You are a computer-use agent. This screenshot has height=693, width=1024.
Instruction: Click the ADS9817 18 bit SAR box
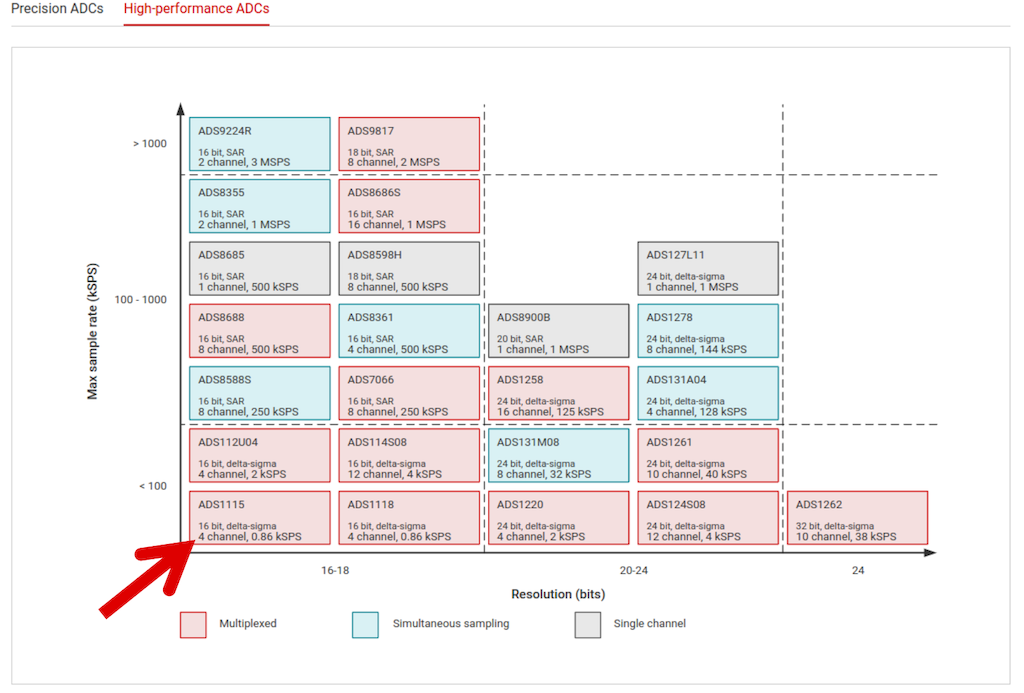(409, 144)
